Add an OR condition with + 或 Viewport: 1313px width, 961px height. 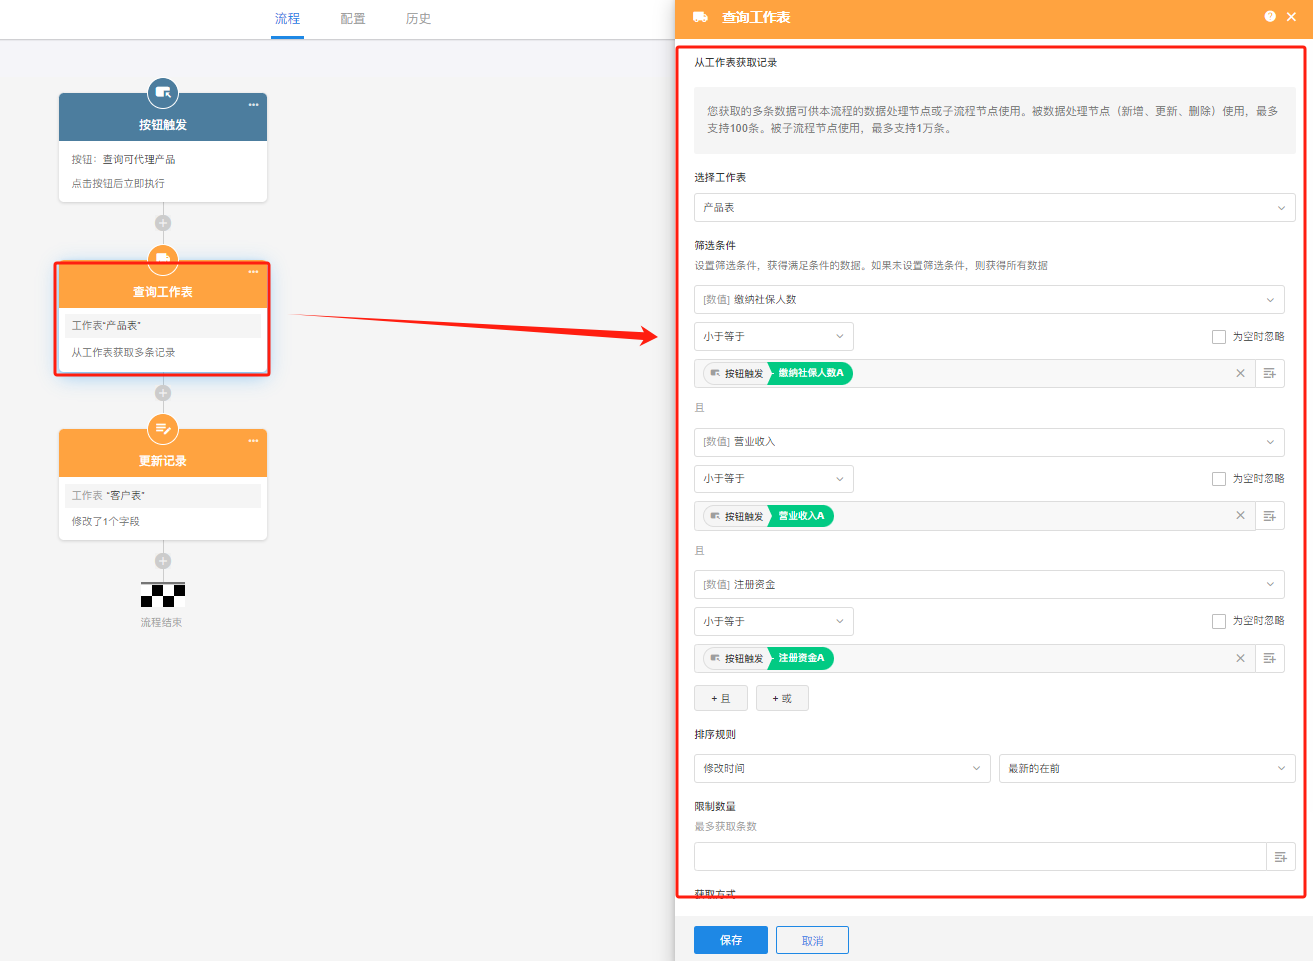[x=782, y=698]
